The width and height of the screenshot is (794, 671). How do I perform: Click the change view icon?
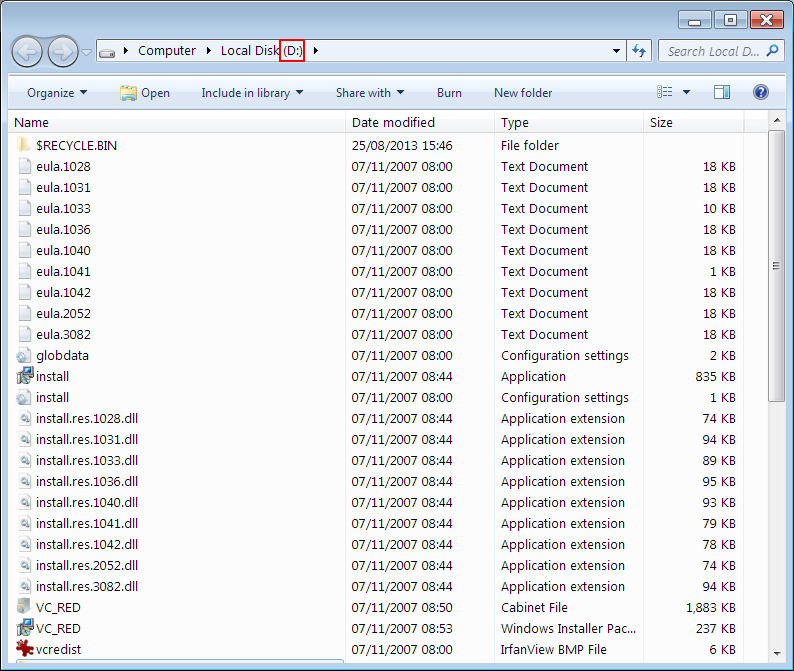tap(665, 92)
